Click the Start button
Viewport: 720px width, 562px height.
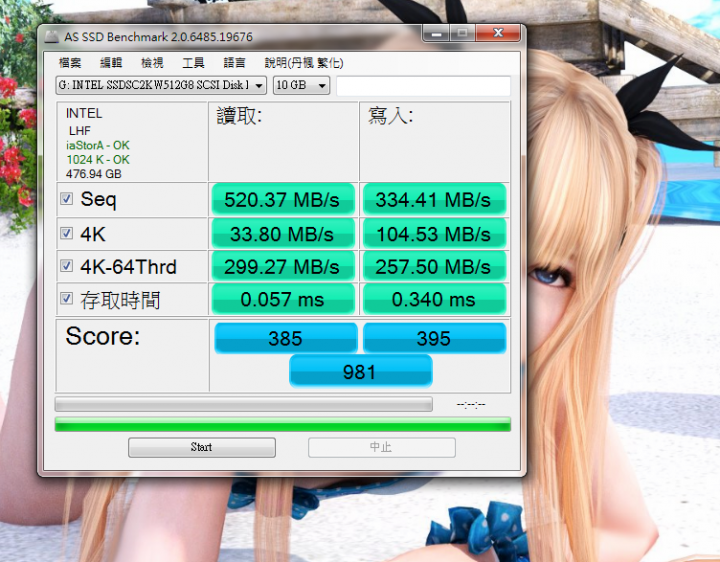click(x=202, y=447)
